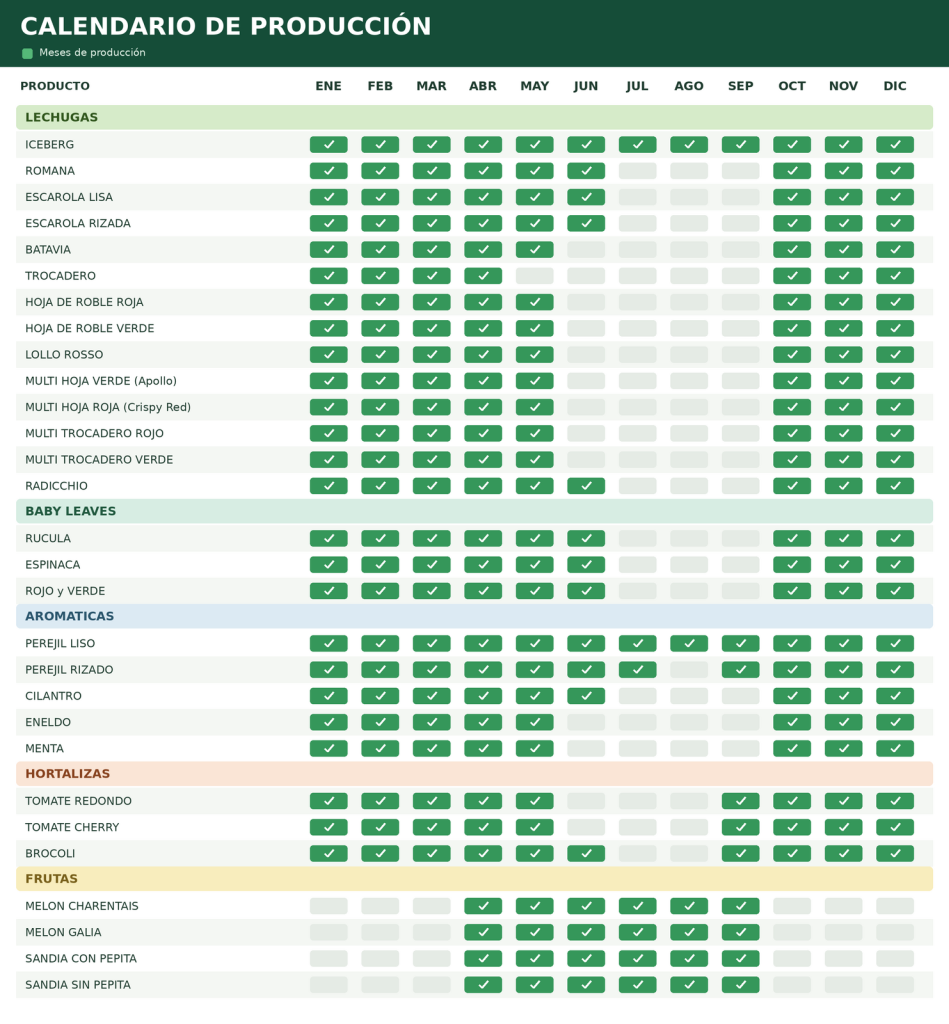Click MULTI TROCADERO VERDE checkmark for FEB
Viewport: 949px width, 1024px height.
click(380, 460)
